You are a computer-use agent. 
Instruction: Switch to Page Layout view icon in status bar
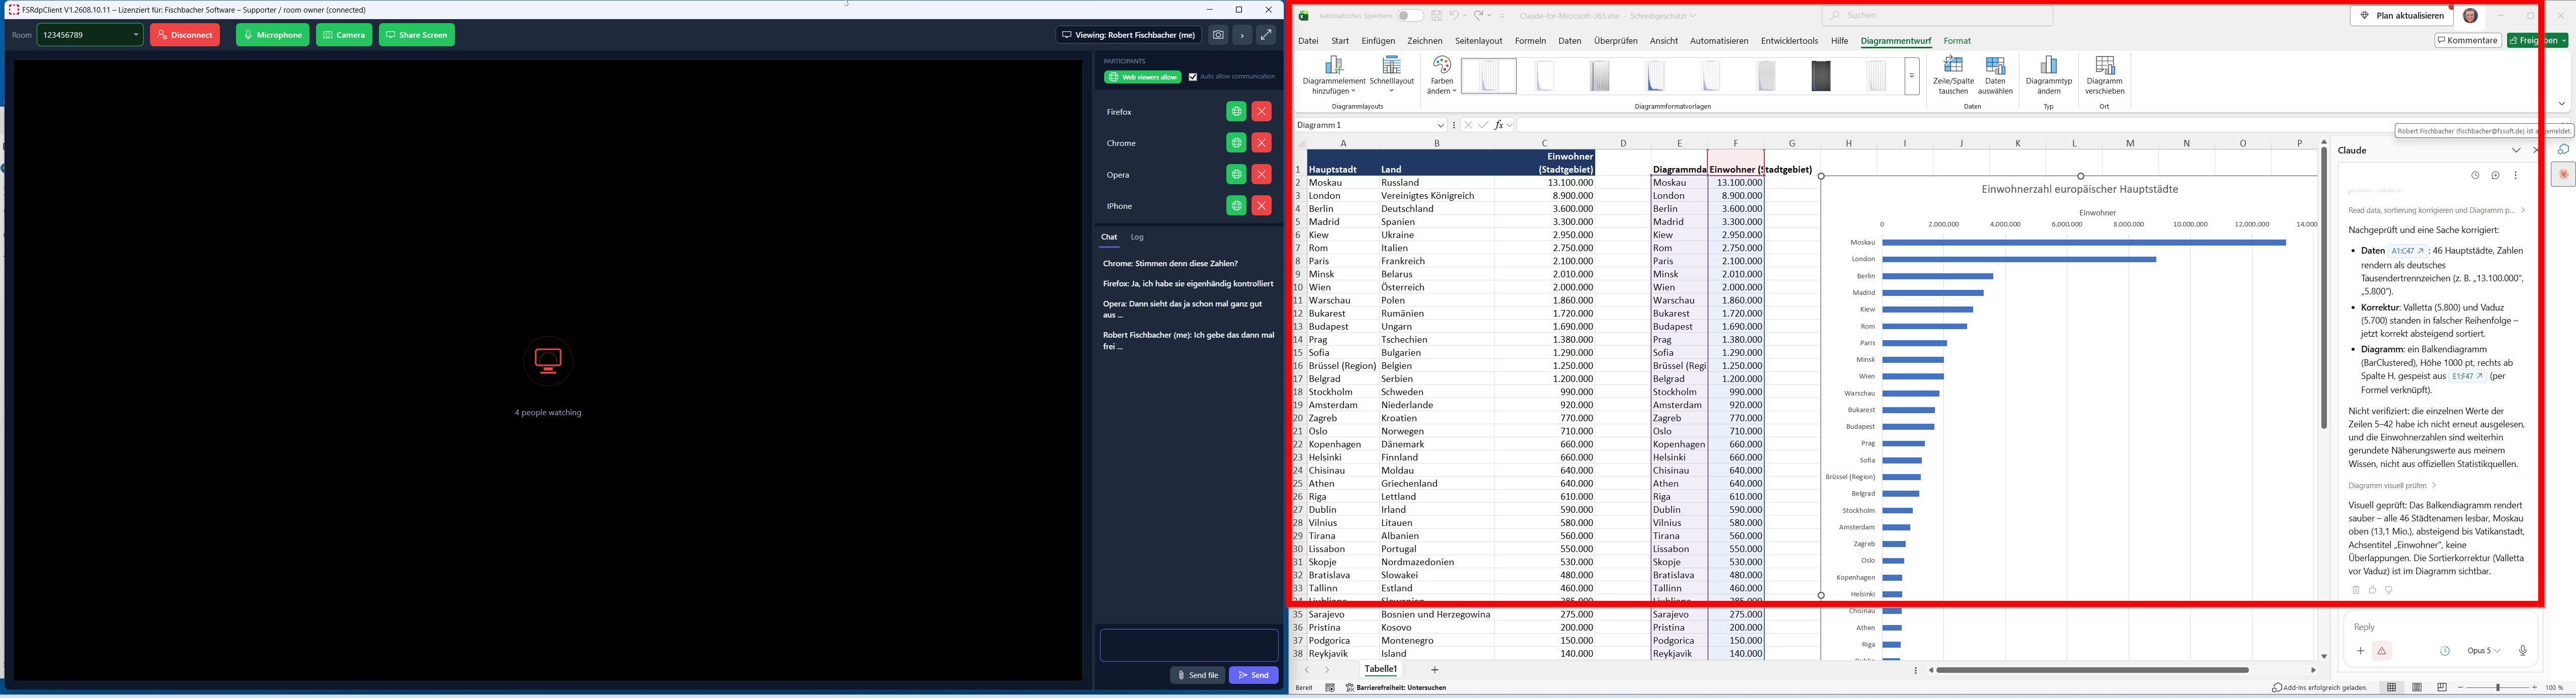click(x=2417, y=688)
